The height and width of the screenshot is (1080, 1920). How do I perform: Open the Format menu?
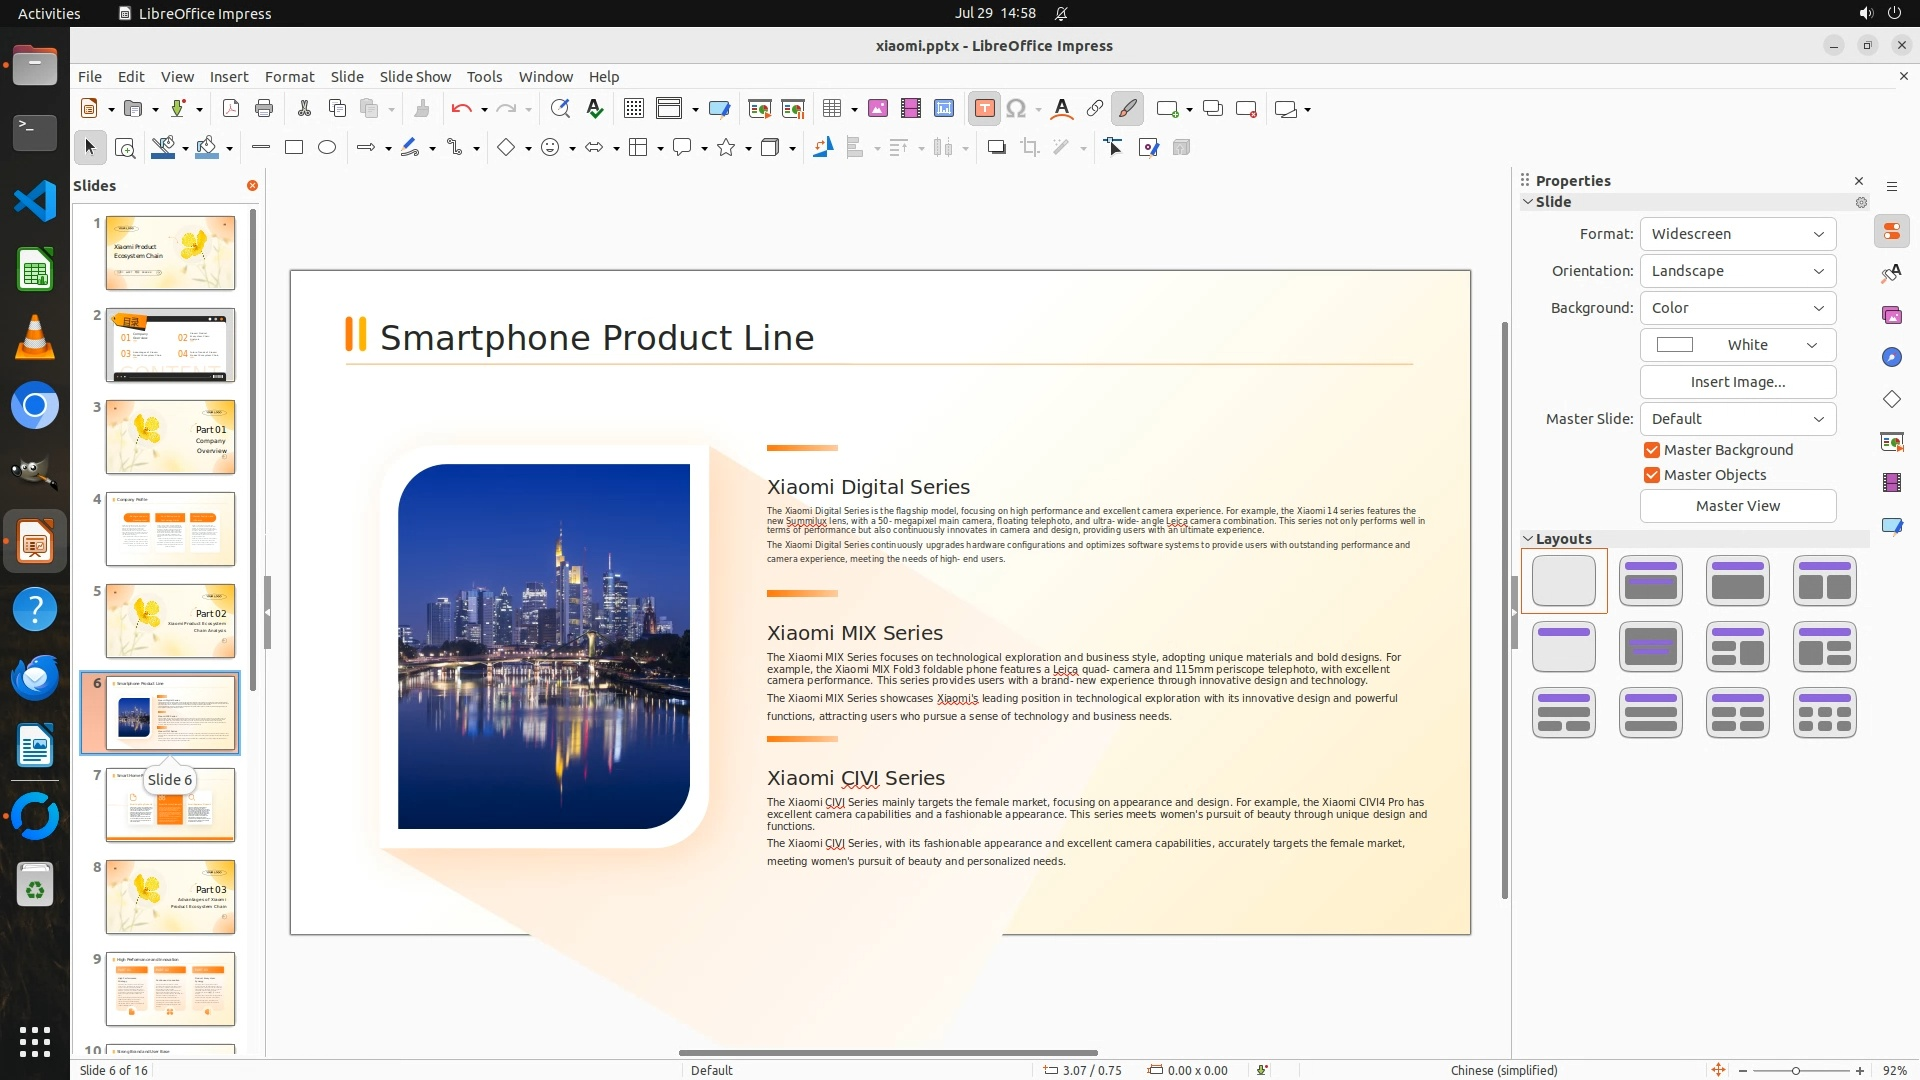coord(289,77)
